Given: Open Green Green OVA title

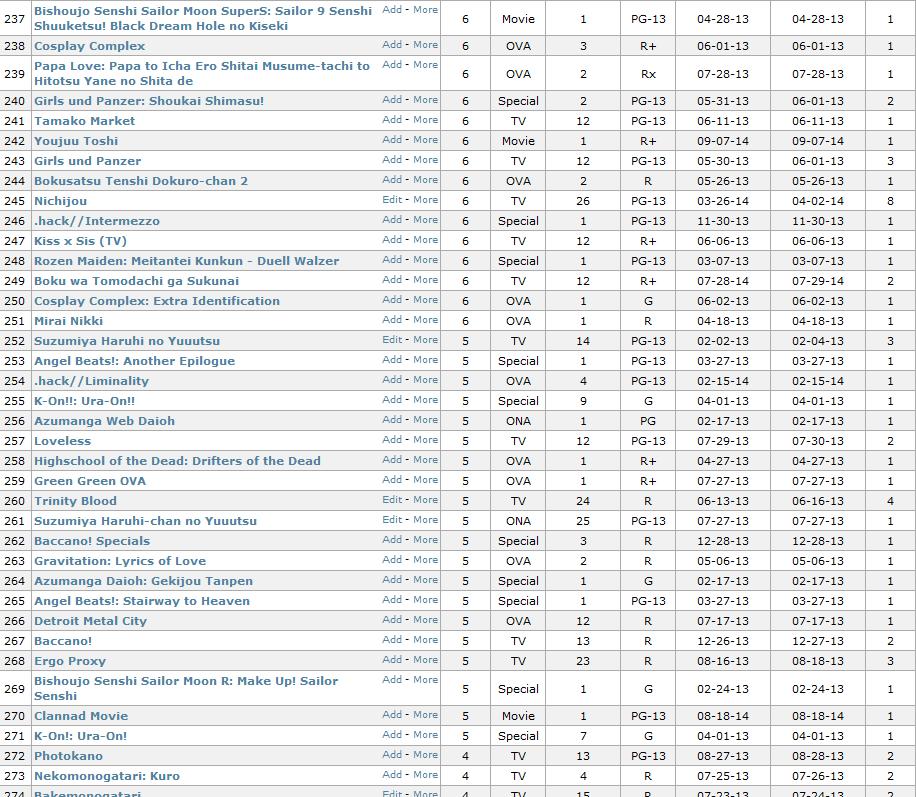Looking at the screenshot, I should click(x=90, y=481).
